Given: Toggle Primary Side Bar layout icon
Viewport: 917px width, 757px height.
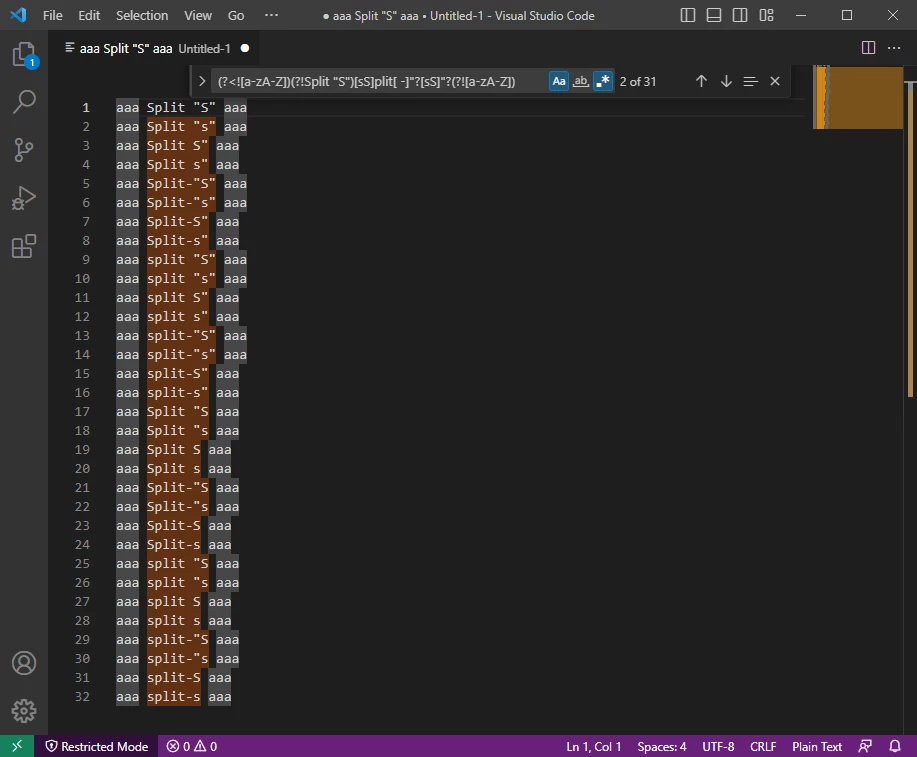Looking at the screenshot, I should (688, 15).
